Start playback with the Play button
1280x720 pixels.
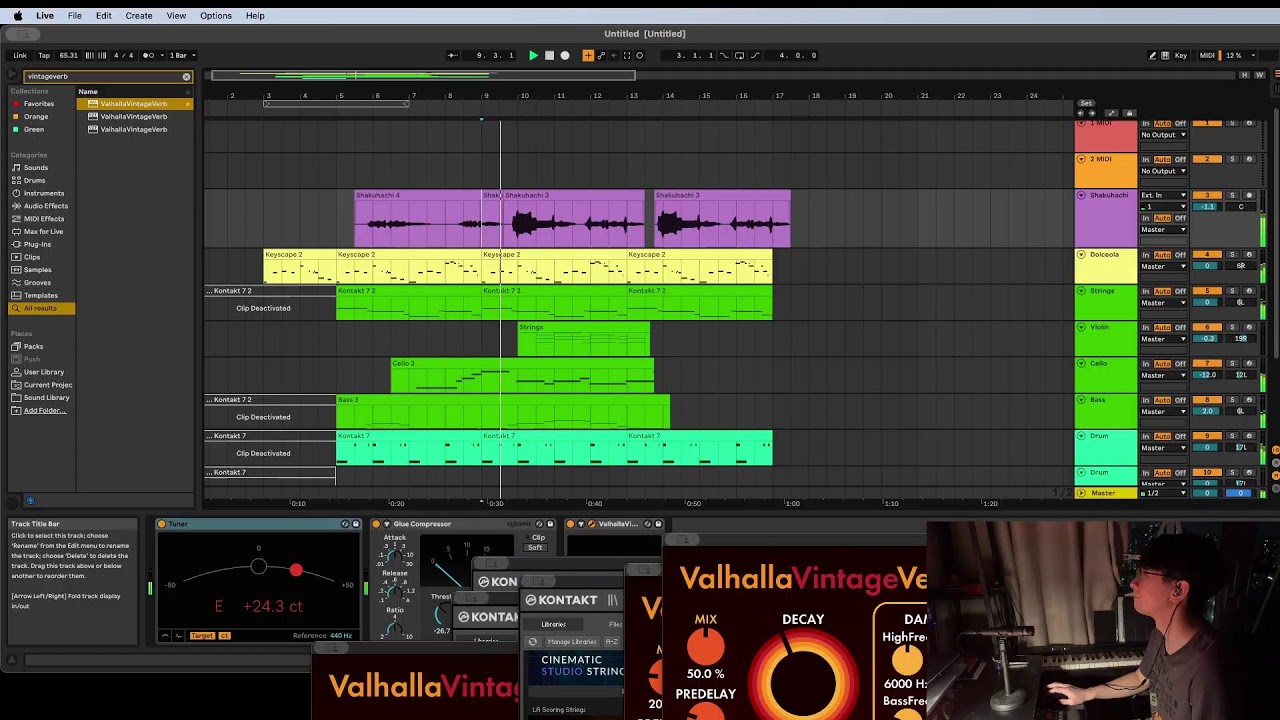(533, 55)
